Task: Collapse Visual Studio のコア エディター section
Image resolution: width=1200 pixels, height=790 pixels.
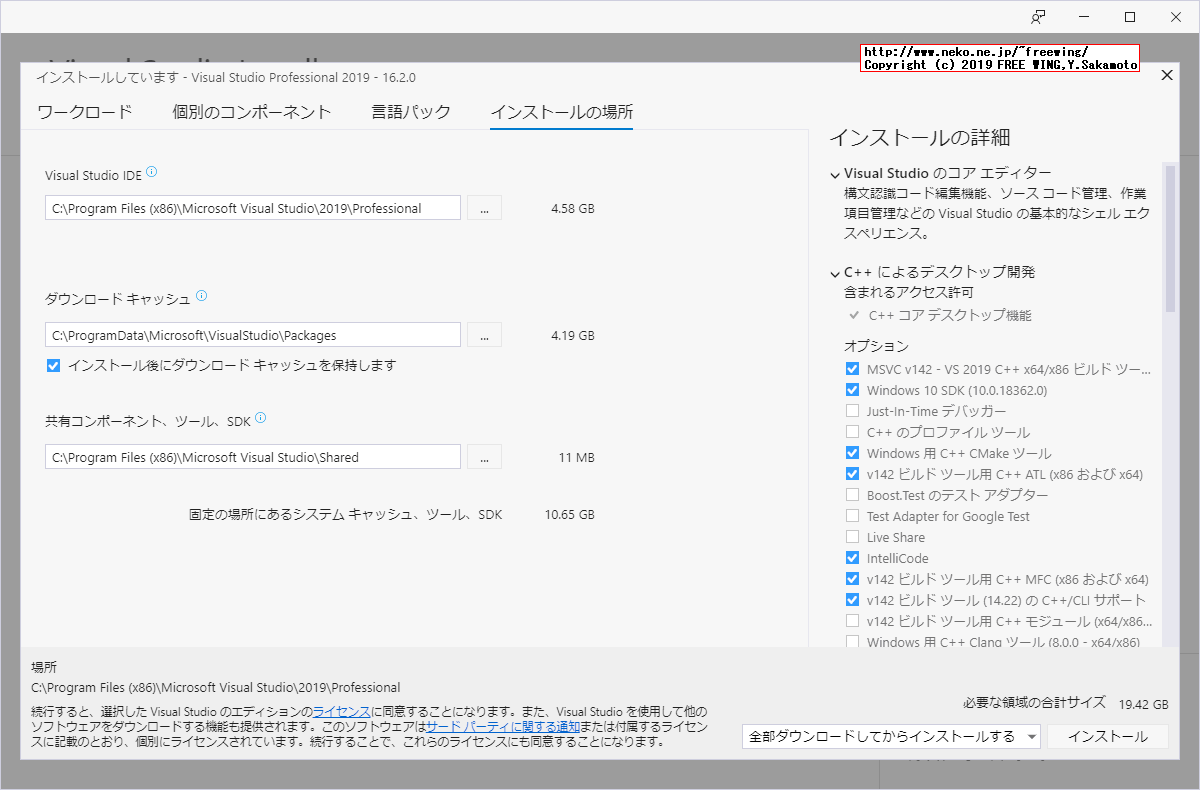Action: (x=835, y=172)
